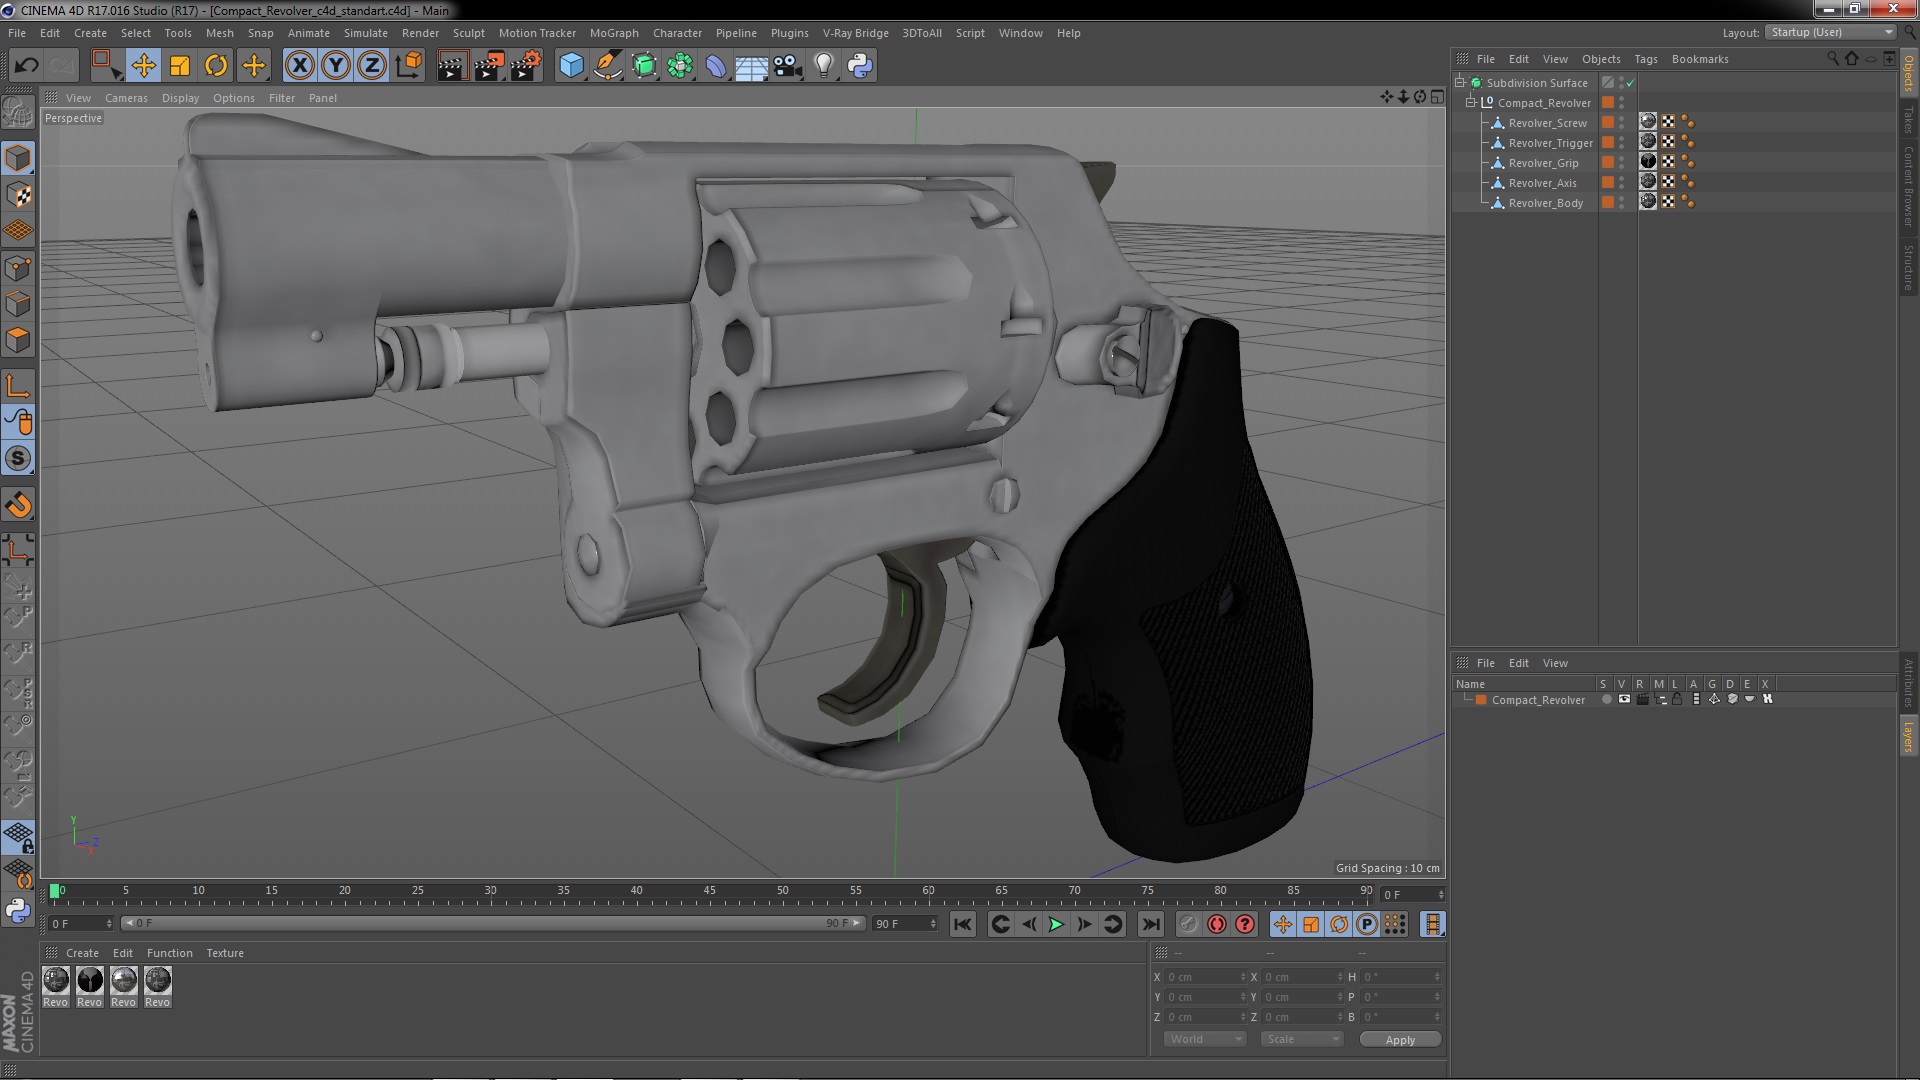Screen dimensions: 1920x1080
Task: Toggle Subdivision Surface enable checkmark
Action: click(x=1631, y=83)
